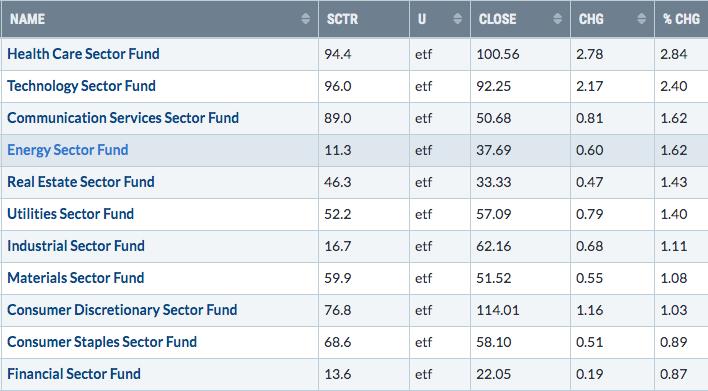
Task: Click the NAME column header text
Action: 28,19
